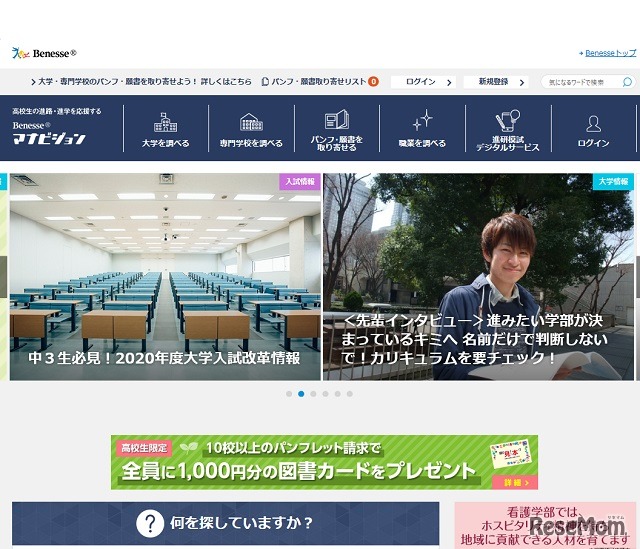Open the 2020年度大学入試改革情報 slide

165,277
